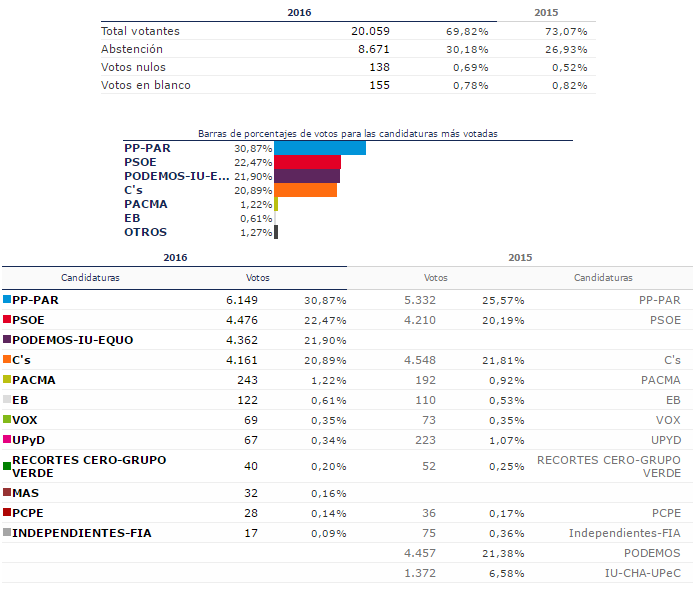This screenshot has width=698, height=602.
Task: Click the olive PACMA color square
Action: pyautogui.click(x=7, y=379)
